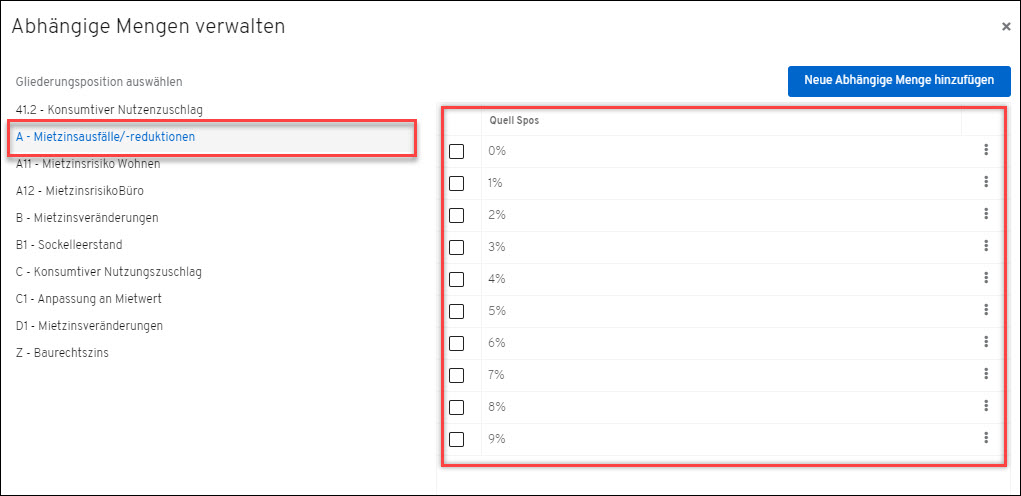Viewport: 1021px width, 496px height.
Task: Select A - Mietzinsausfälle/-reduktionen entry
Action: tap(212, 137)
